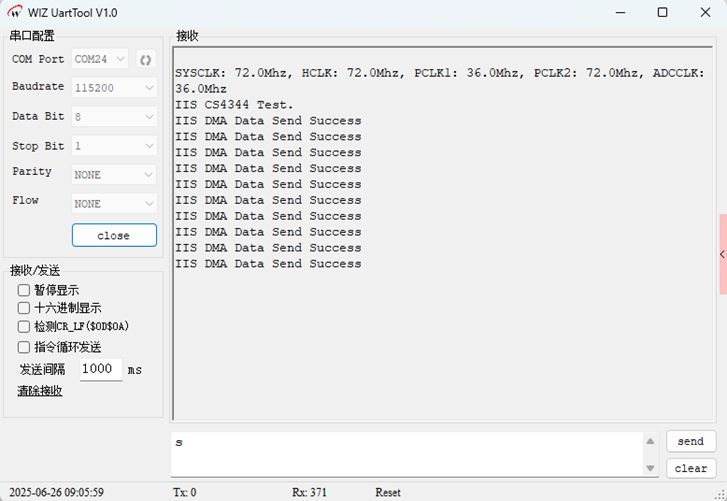The image size is (727, 501).
Task: Check the 检测CR_LF($0D$0A) option
Action: point(24,326)
